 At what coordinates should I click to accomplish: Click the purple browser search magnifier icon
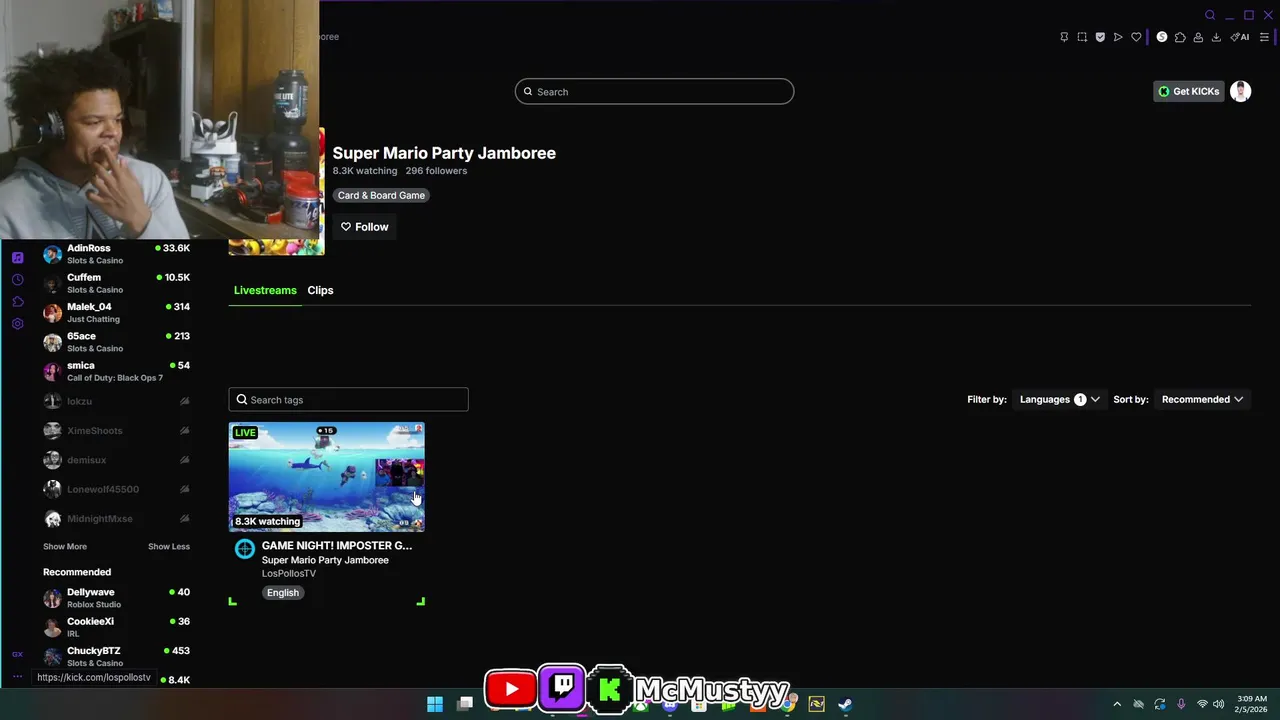coord(1210,15)
